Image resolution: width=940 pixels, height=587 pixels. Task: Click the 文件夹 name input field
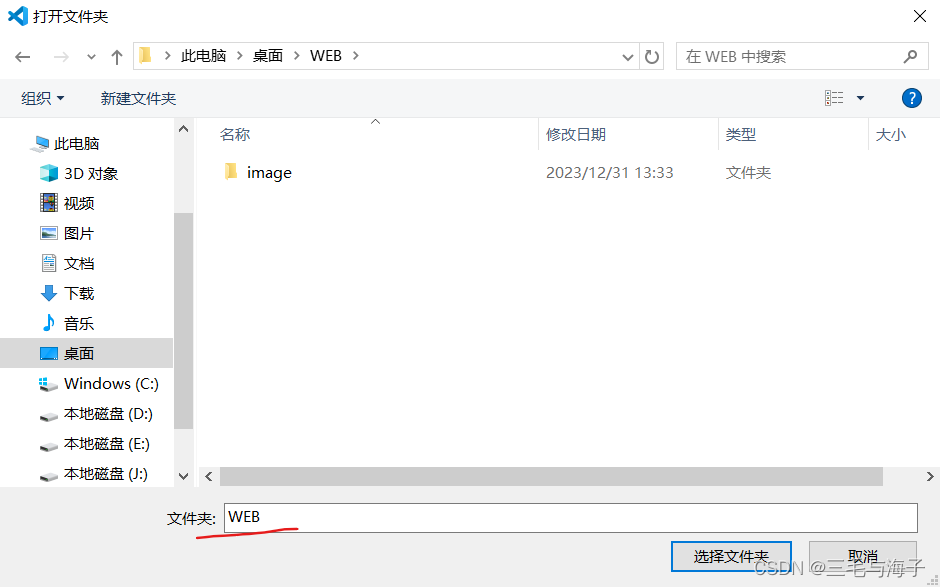571,517
